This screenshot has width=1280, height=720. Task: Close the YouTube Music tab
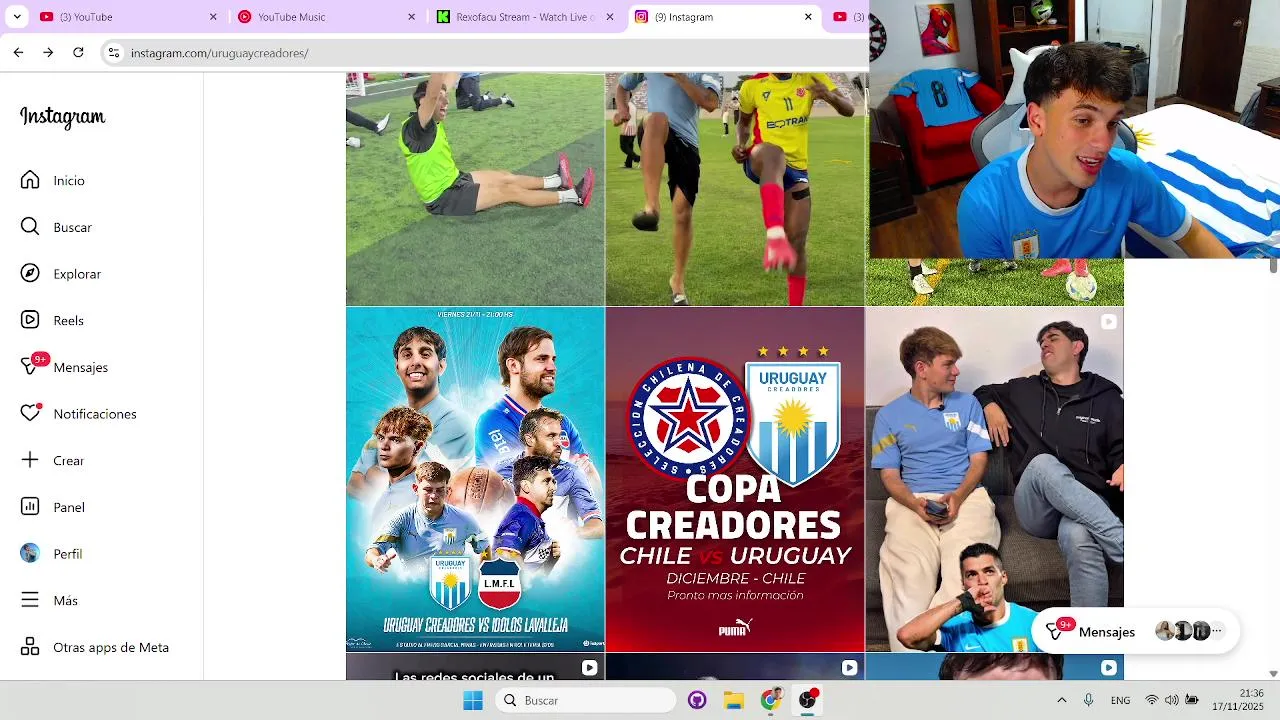(x=411, y=17)
